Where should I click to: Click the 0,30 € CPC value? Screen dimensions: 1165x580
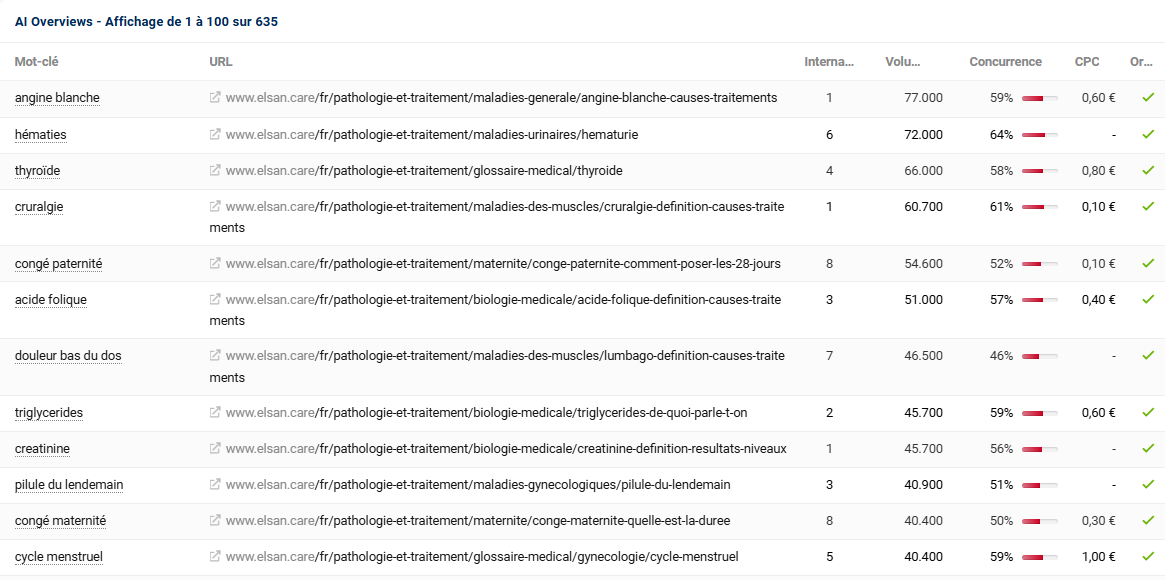coord(1098,521)
